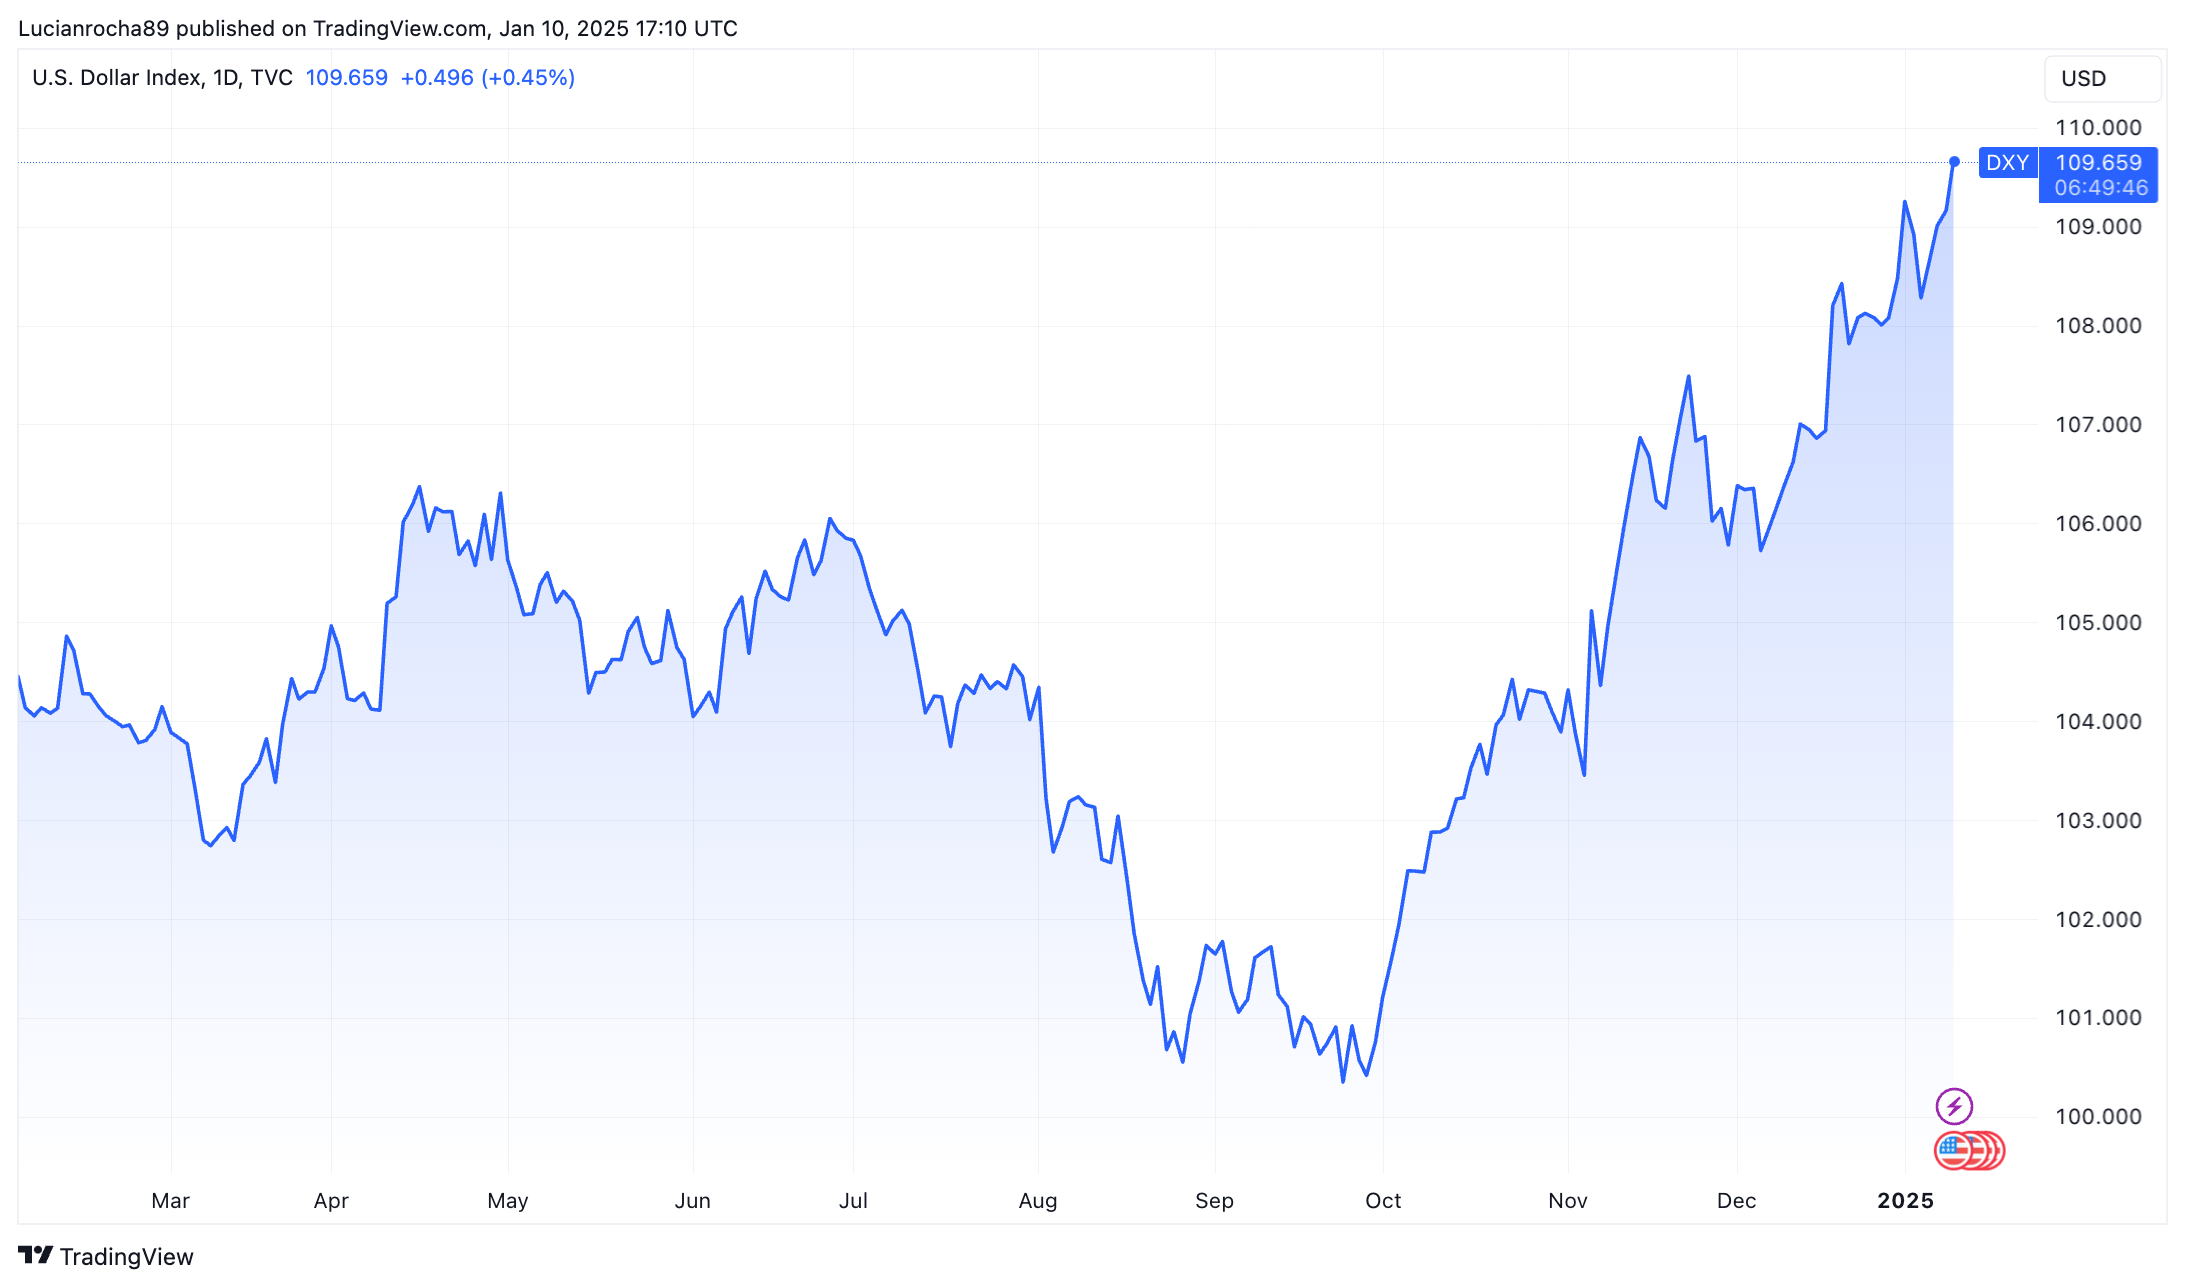2185x1287 pixels.
Task: Click the 106.000 price axis label
Action: click(x=2098, y=524)
